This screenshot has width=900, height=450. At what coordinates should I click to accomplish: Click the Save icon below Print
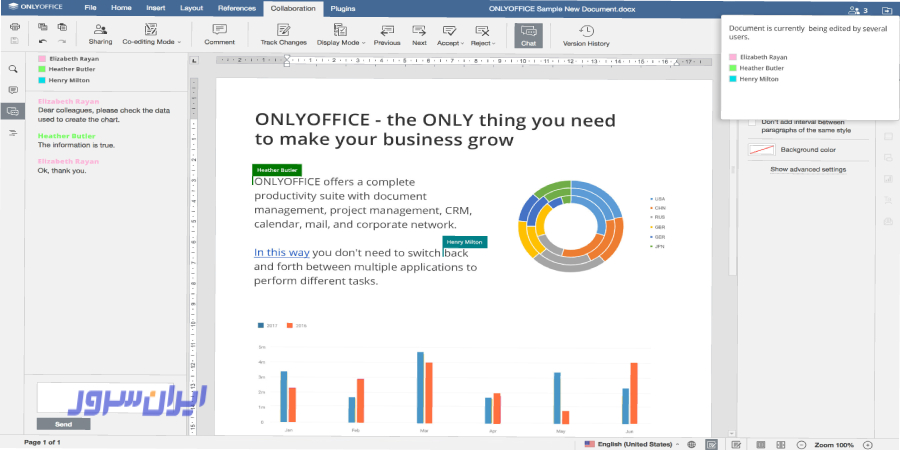click(15, 41)
